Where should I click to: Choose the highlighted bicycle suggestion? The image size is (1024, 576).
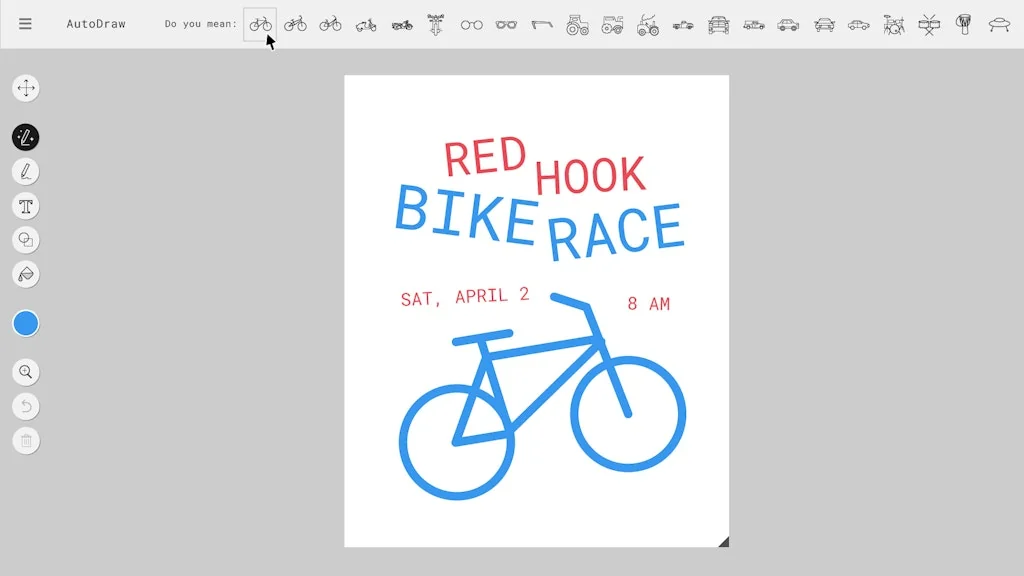259,24
